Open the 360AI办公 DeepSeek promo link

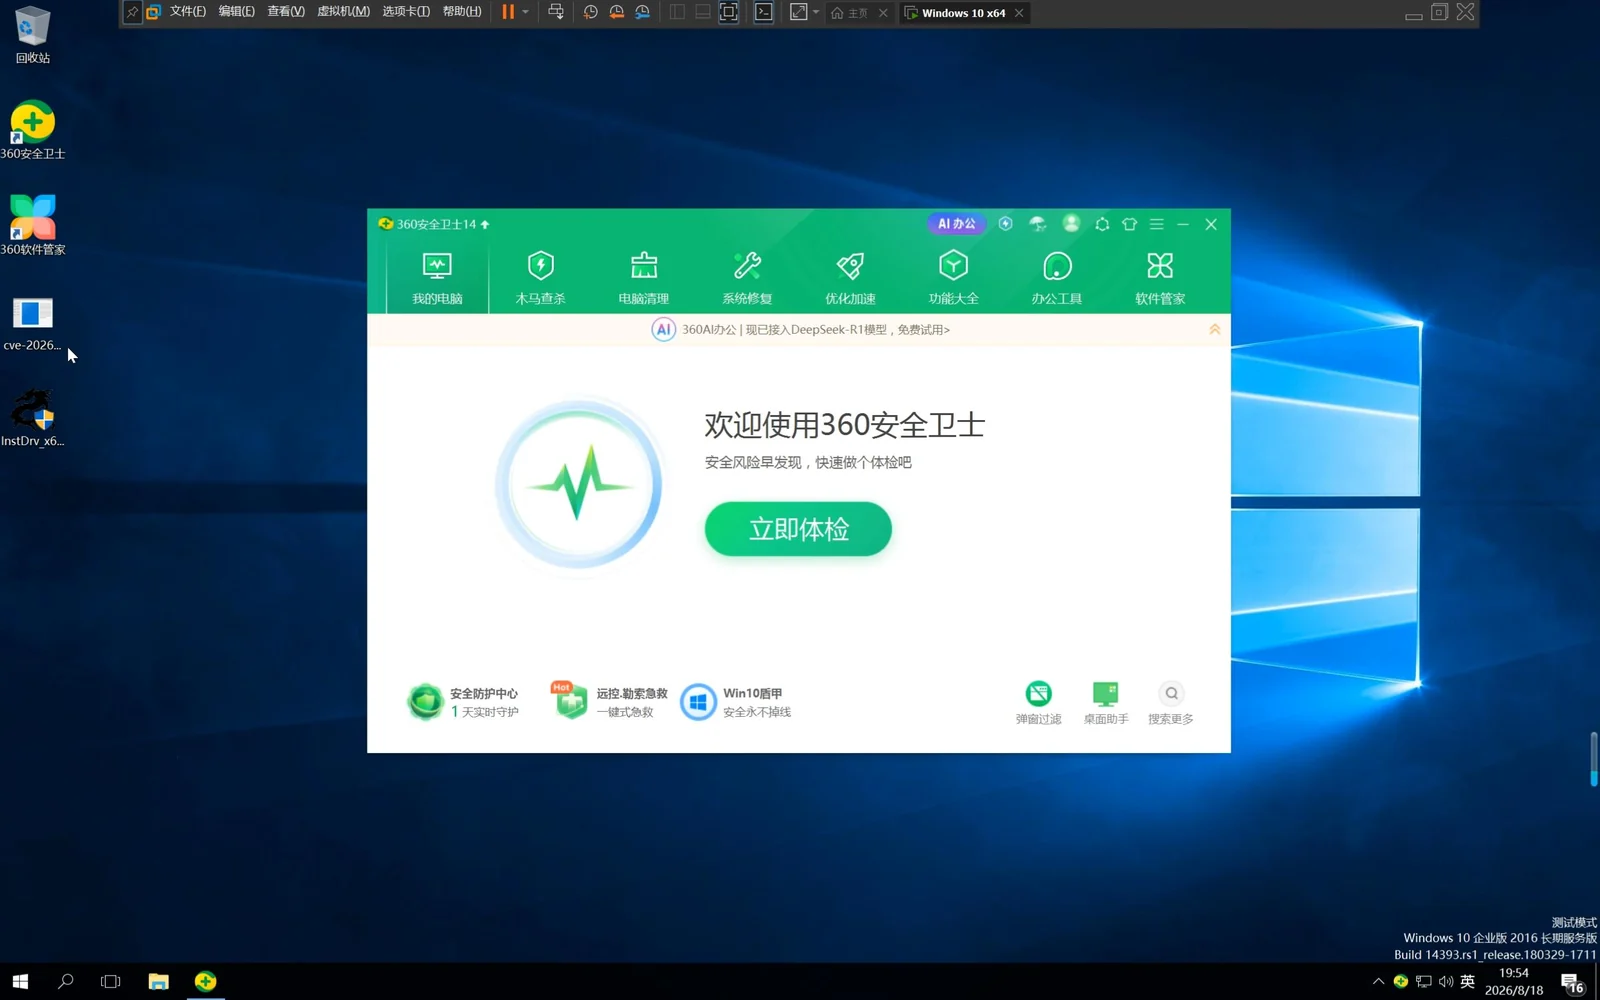(816, 330)
